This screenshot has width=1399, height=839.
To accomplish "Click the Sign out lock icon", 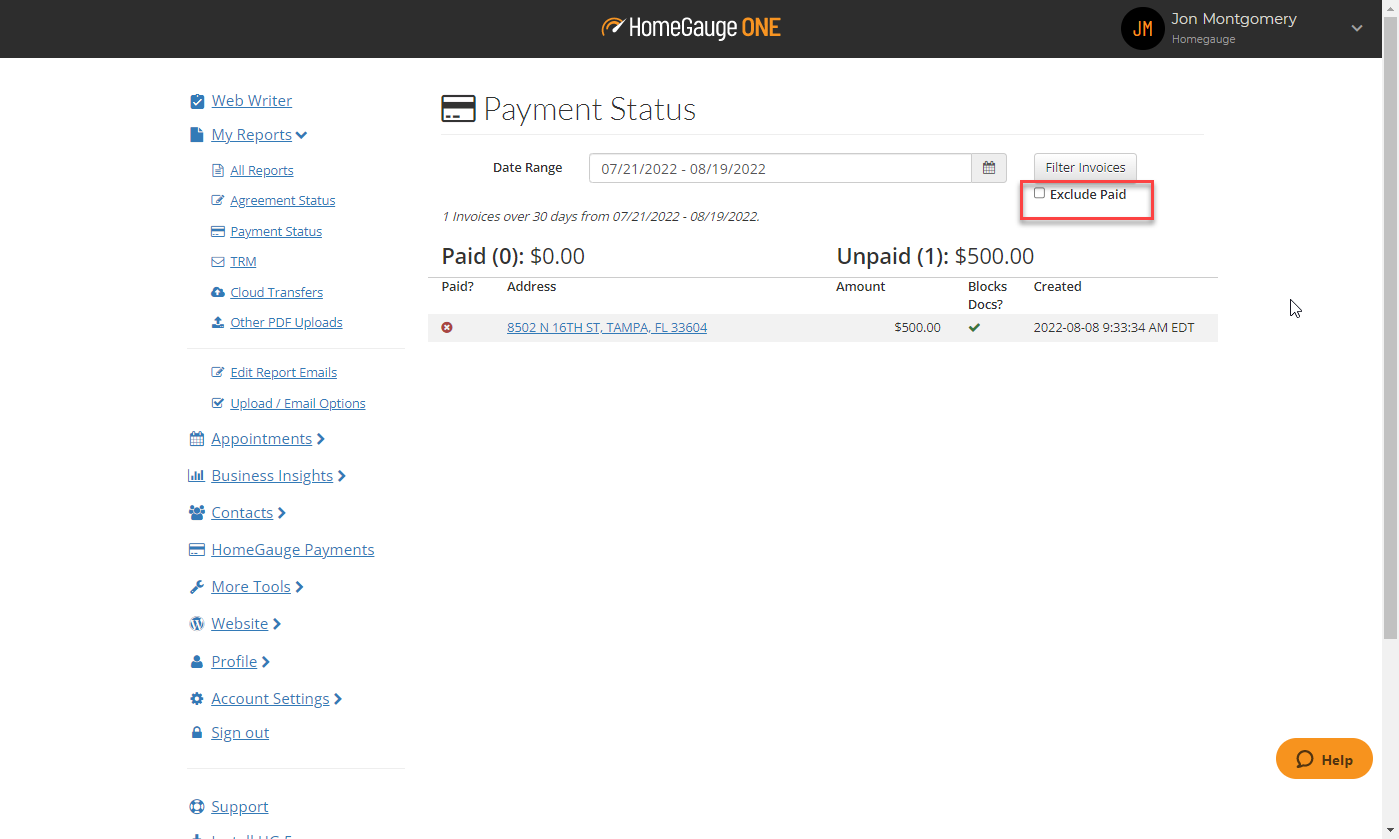I will pyautogui.click(x=197, y=733).
